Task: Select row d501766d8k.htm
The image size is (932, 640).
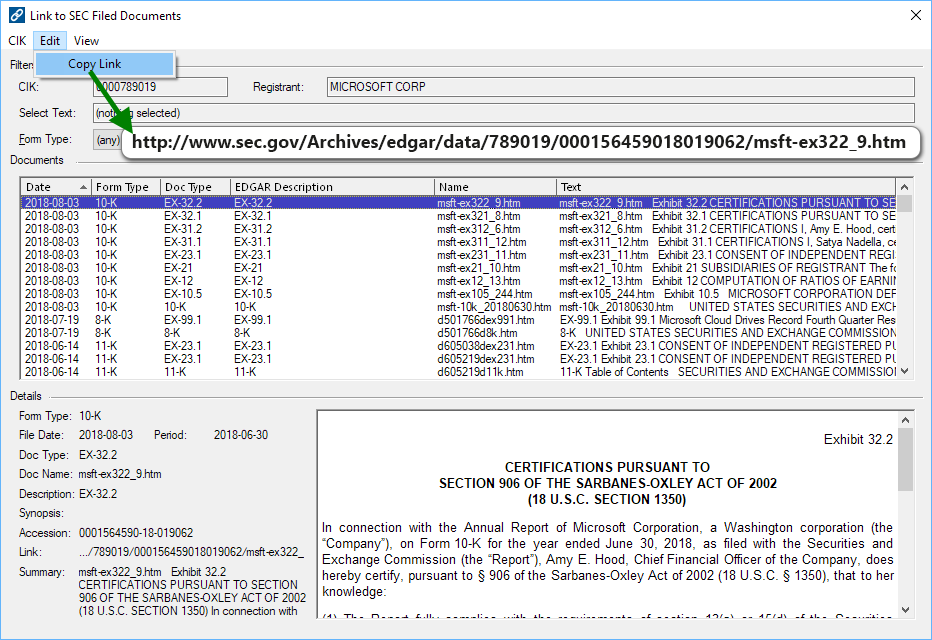Action: [x=458, y=333]
